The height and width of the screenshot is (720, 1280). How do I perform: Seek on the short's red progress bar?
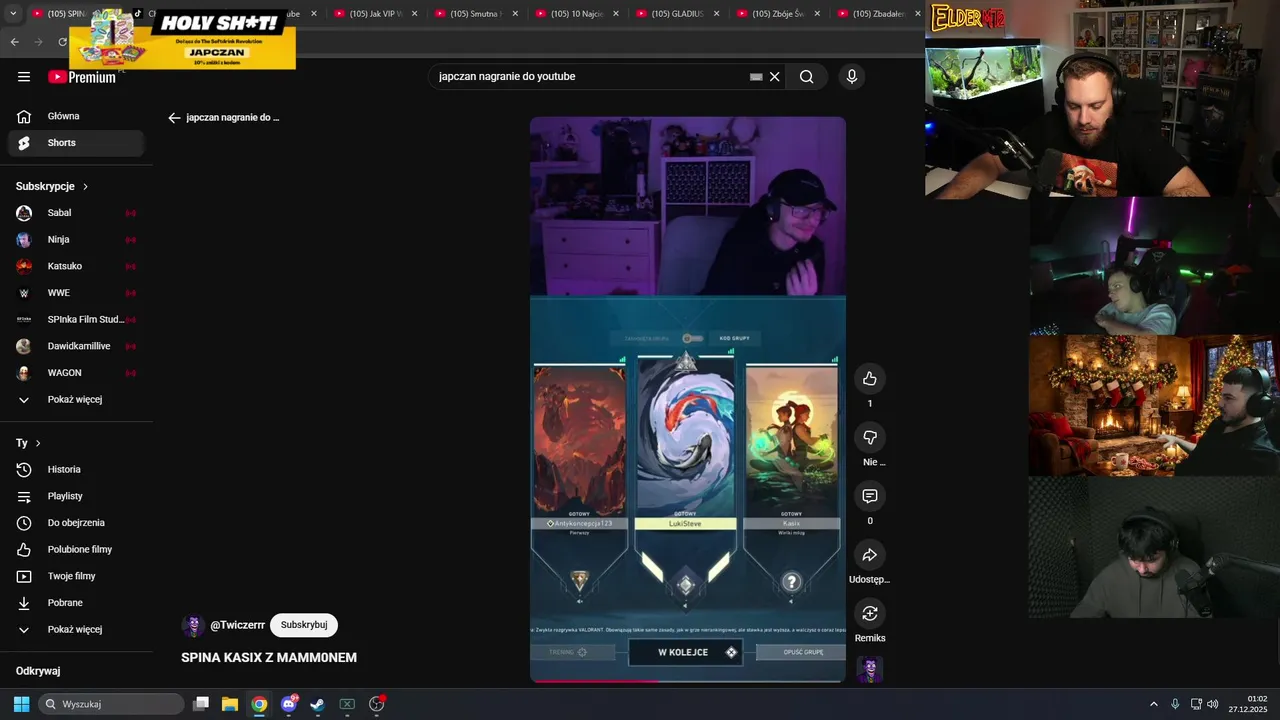pos(688,681)
